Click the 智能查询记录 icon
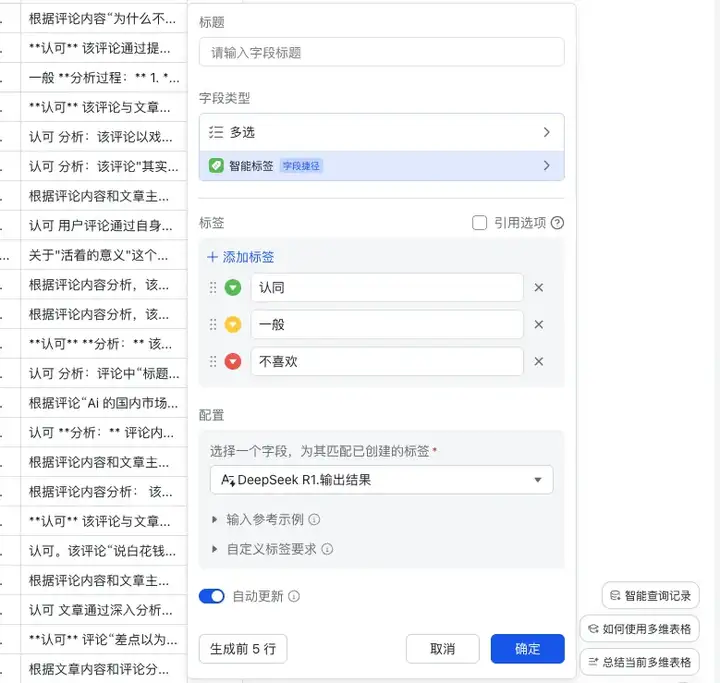The width and height of the screenshot is (720, 683). (x=614, y=596)
